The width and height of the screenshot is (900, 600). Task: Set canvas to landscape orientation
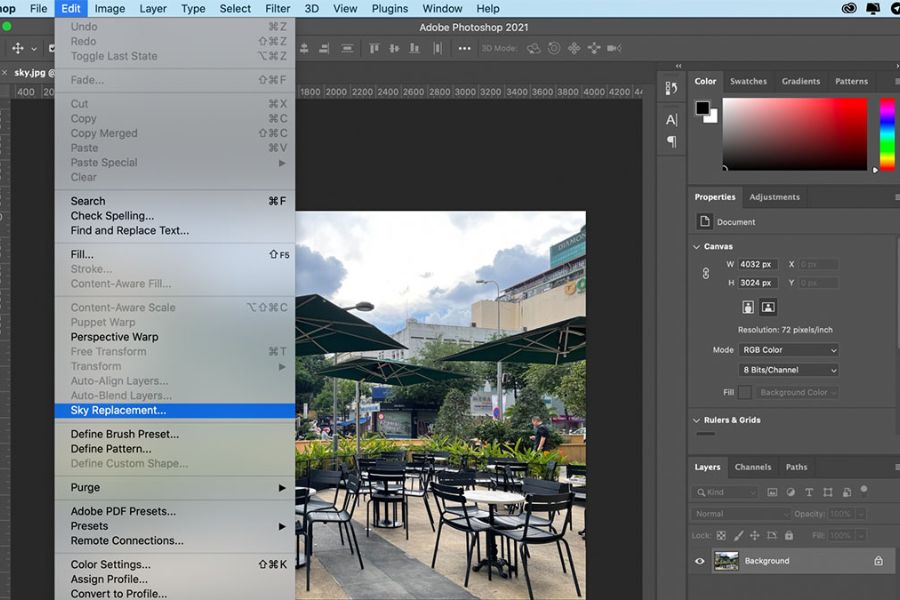[768, 307]
